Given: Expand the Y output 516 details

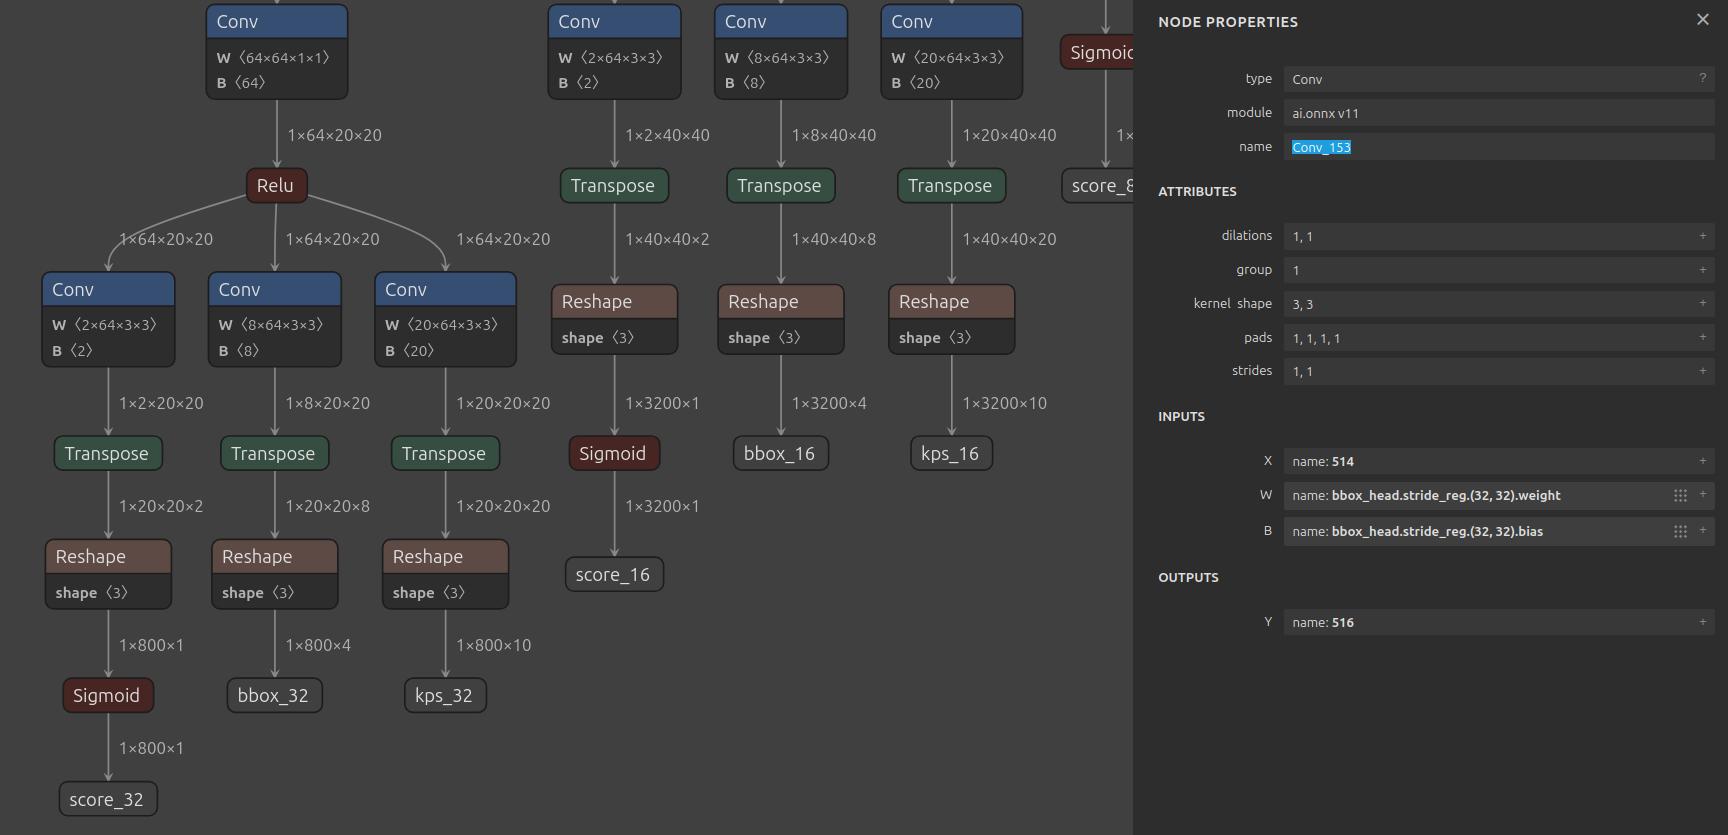Looking at the screenshot, I should [x=1702, y=622].
